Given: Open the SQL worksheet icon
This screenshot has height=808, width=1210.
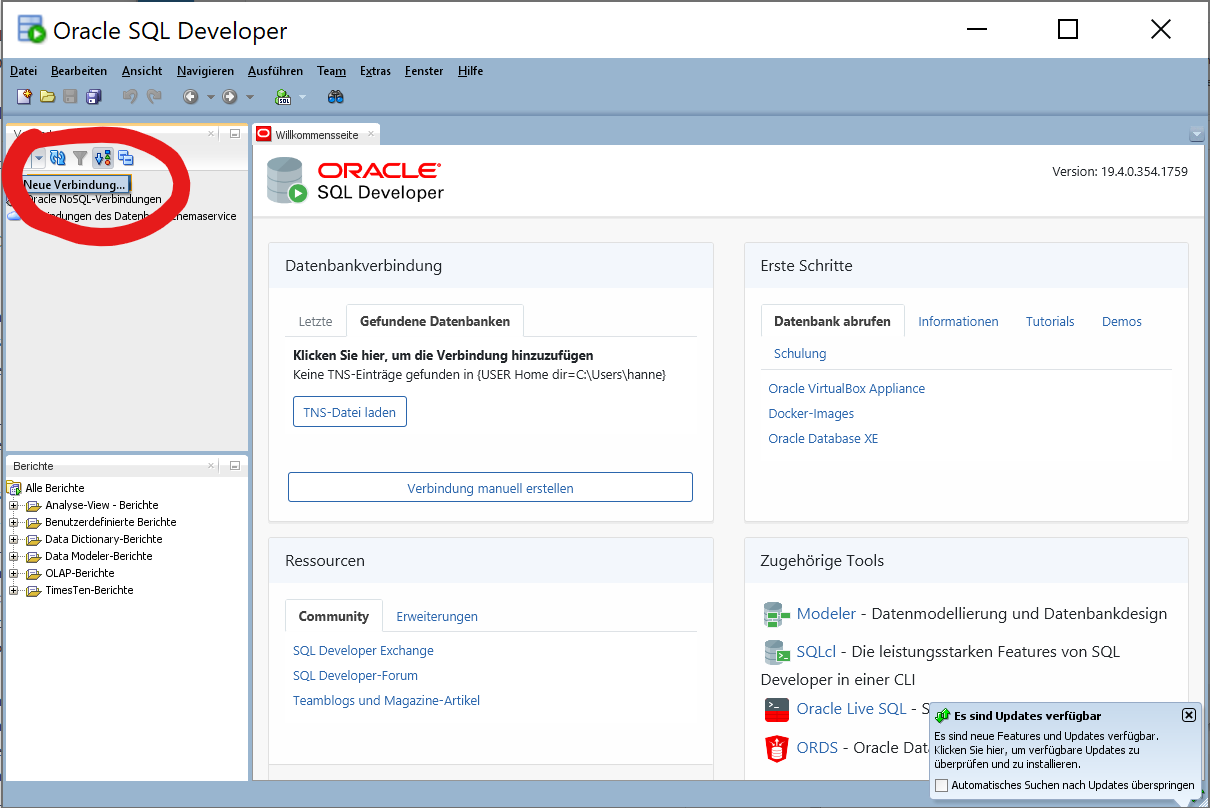Looking at the screenshot, I should click(283, 97).
